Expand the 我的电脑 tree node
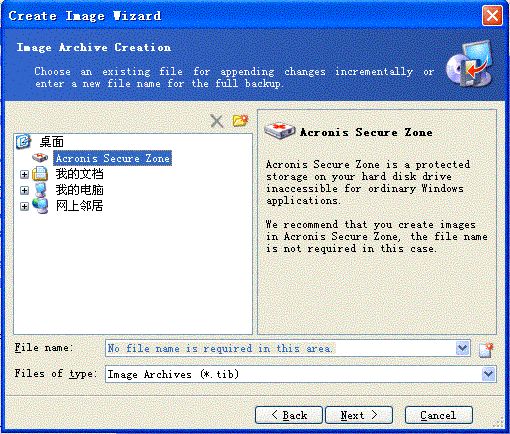 coord(24,190)
